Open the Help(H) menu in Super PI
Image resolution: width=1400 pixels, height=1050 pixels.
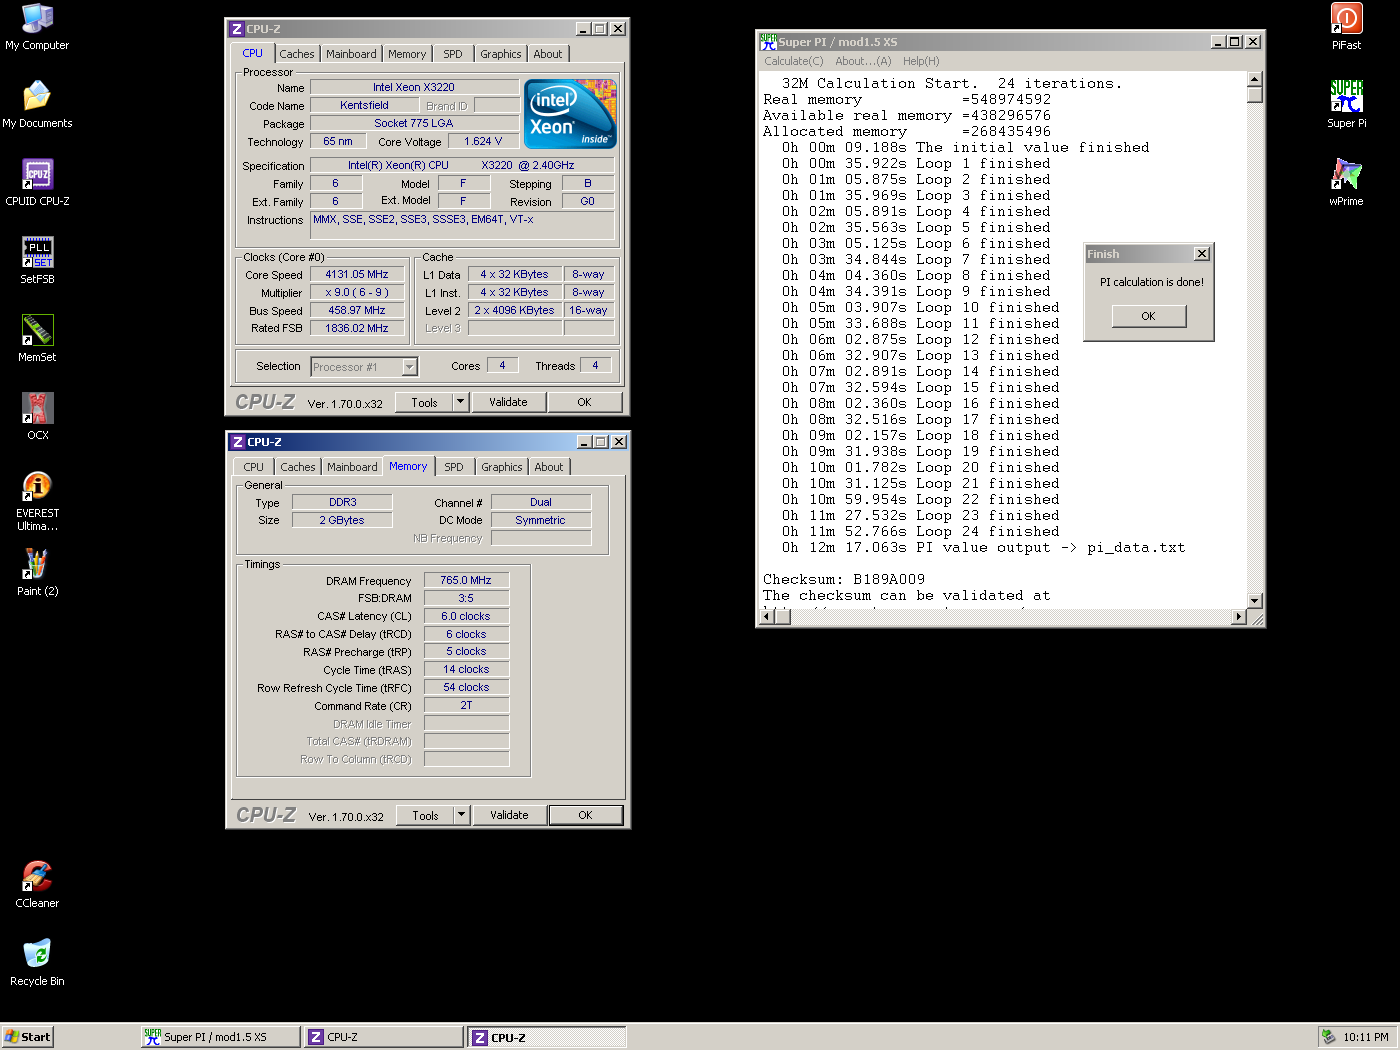point(921,61)
